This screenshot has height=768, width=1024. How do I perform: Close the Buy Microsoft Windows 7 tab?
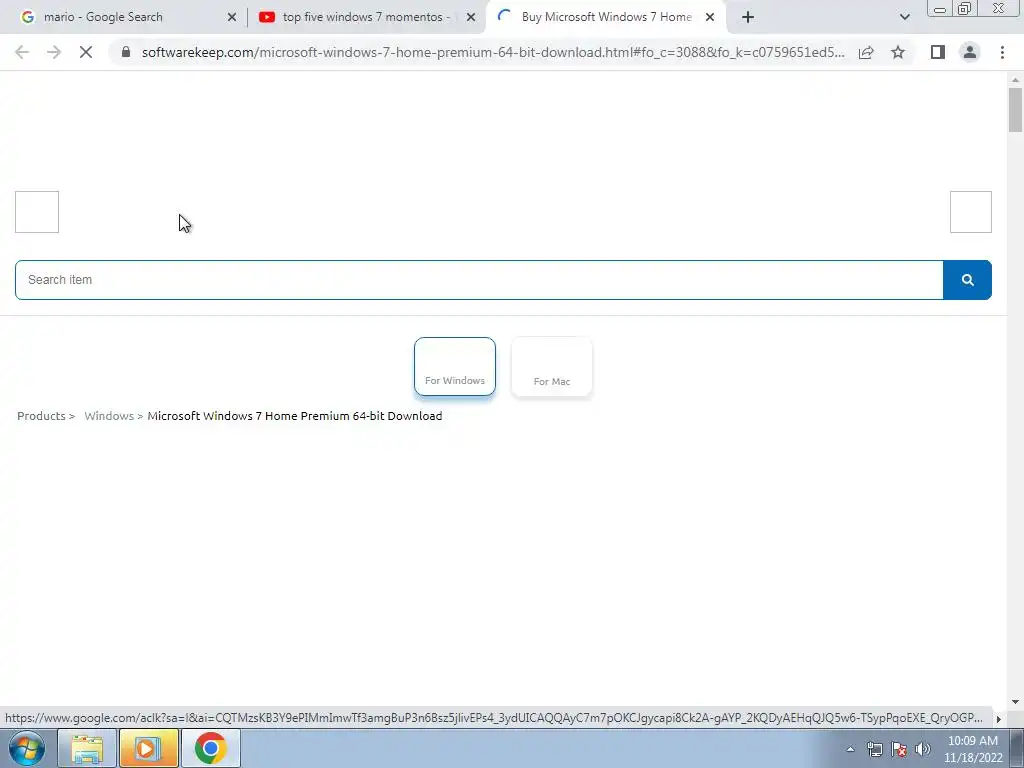(x=710, y=17)
